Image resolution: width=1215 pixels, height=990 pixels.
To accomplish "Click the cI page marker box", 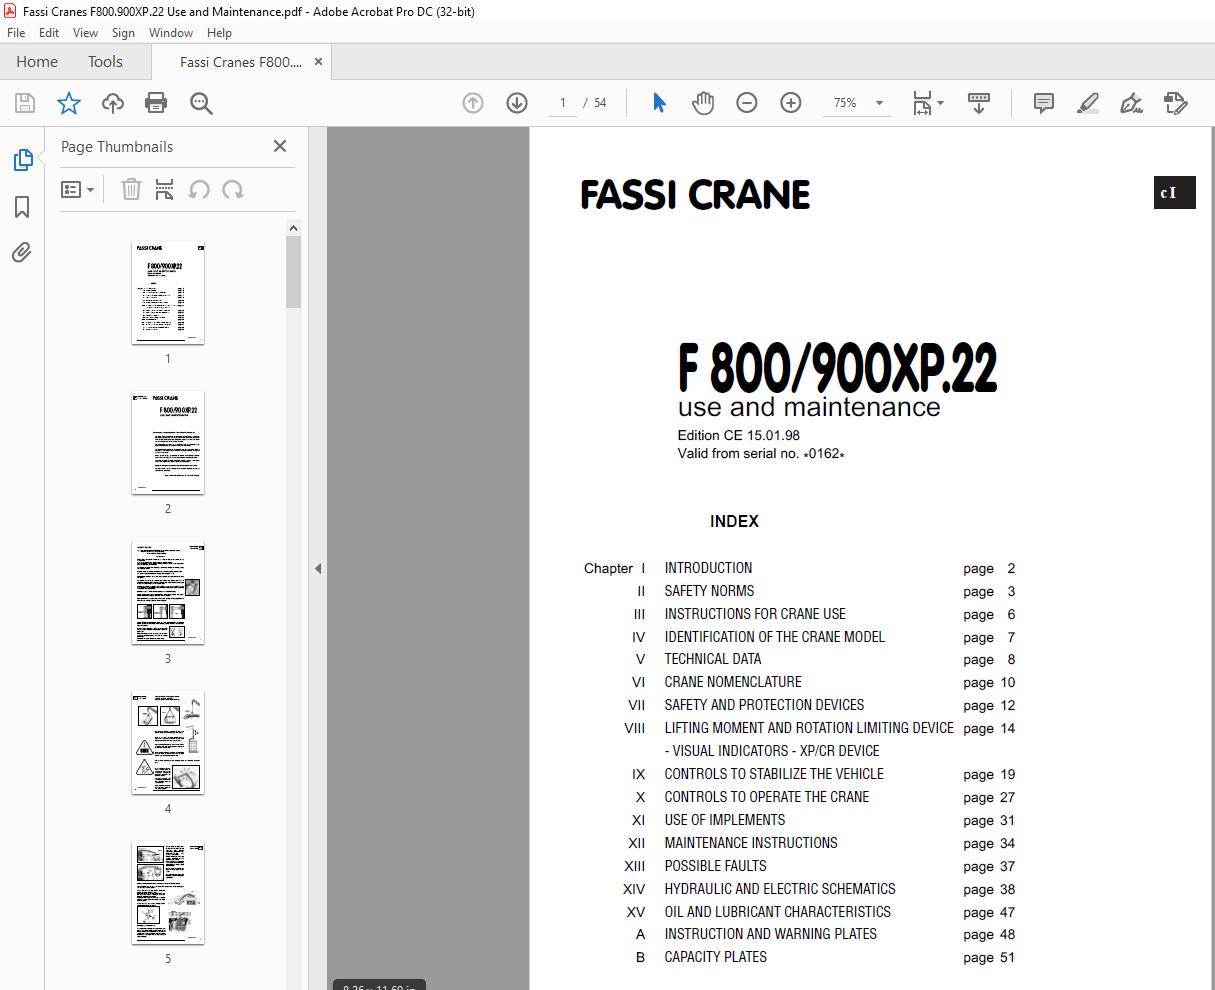I will (1174, 193).
